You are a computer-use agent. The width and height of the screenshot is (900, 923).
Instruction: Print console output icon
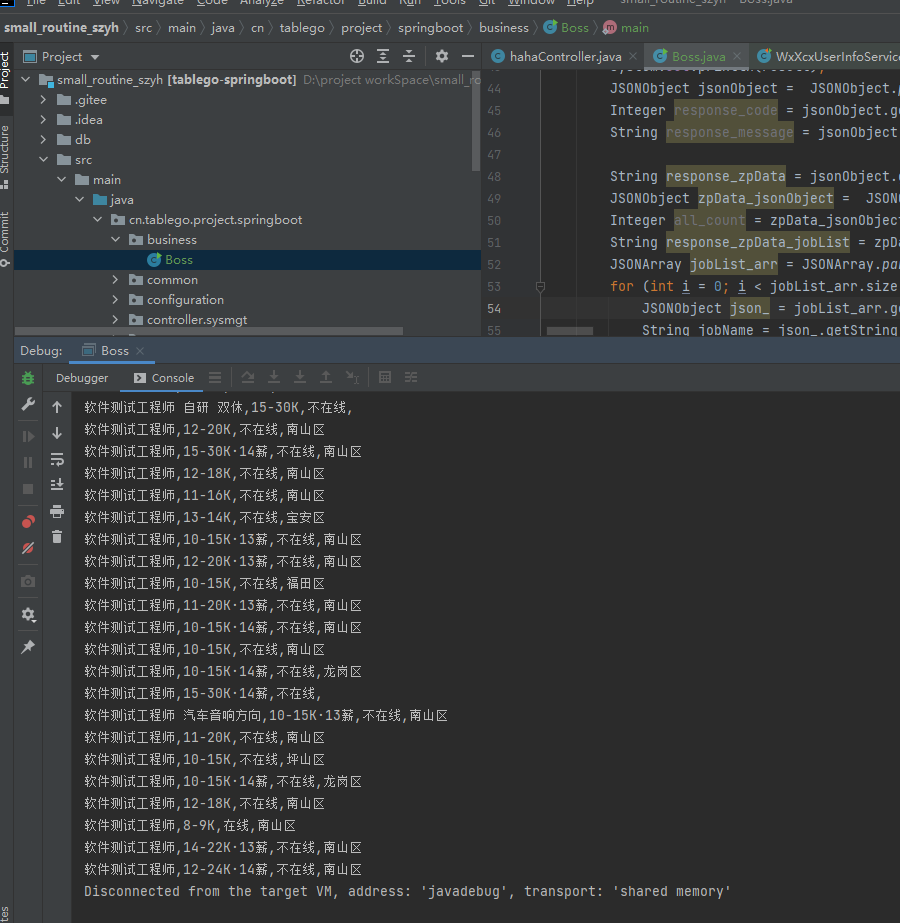(x=57, y=511)
